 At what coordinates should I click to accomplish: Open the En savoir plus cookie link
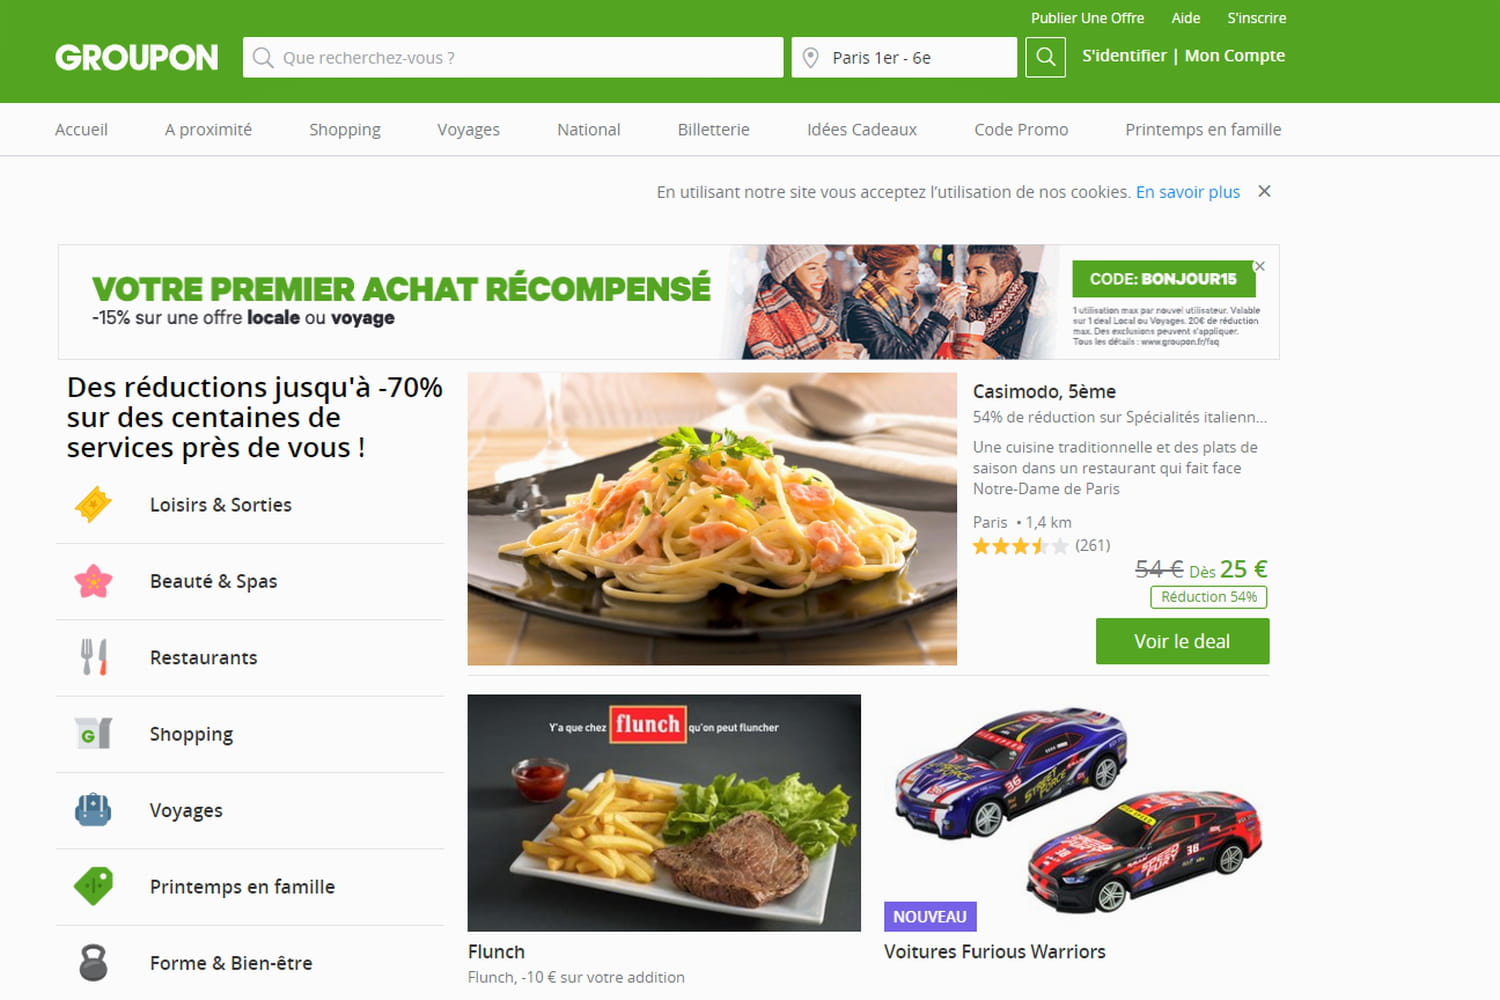coord(1187,192)
